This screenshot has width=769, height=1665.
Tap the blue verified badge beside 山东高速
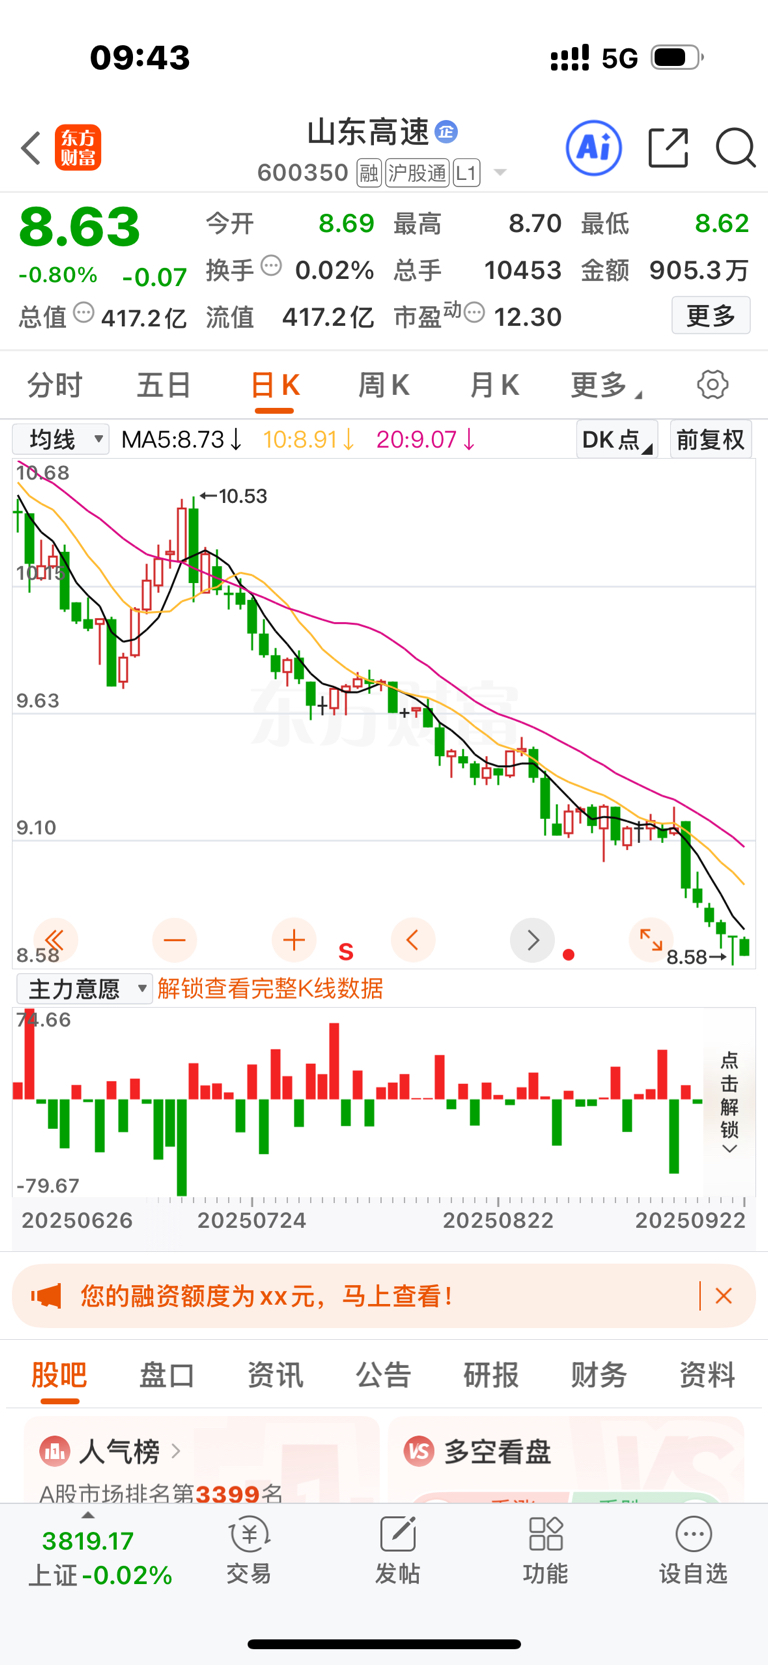pyautogui.click(x=447, y=131)
